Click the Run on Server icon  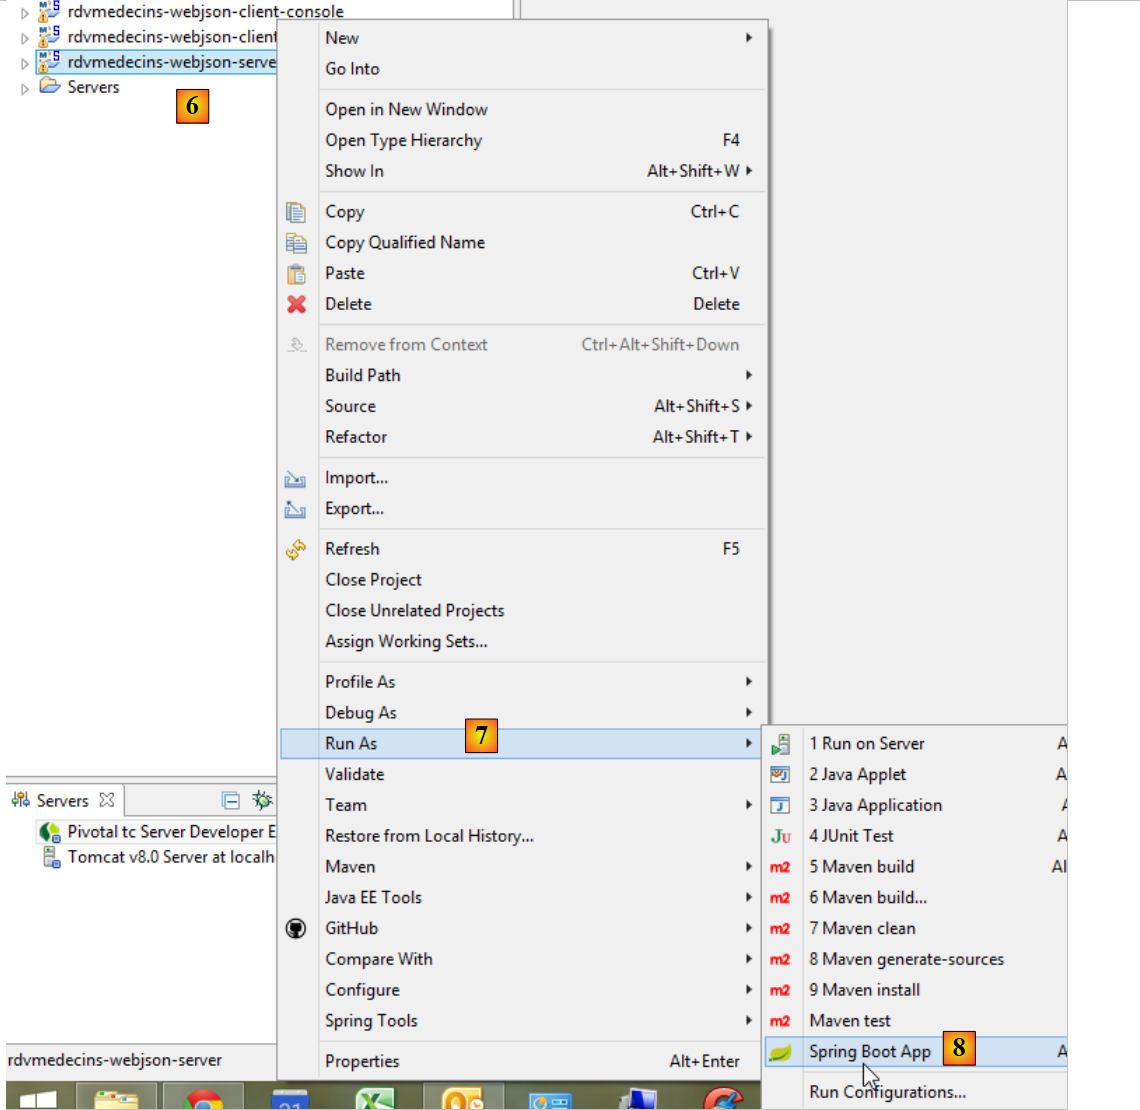tap(781, 744)
